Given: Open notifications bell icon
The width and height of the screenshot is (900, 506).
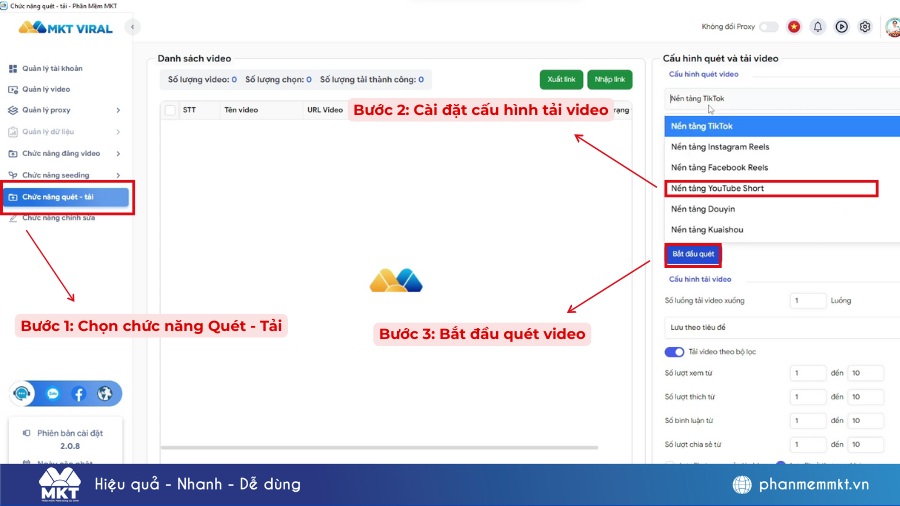Looking at the screenshot, I should point(817,26).
